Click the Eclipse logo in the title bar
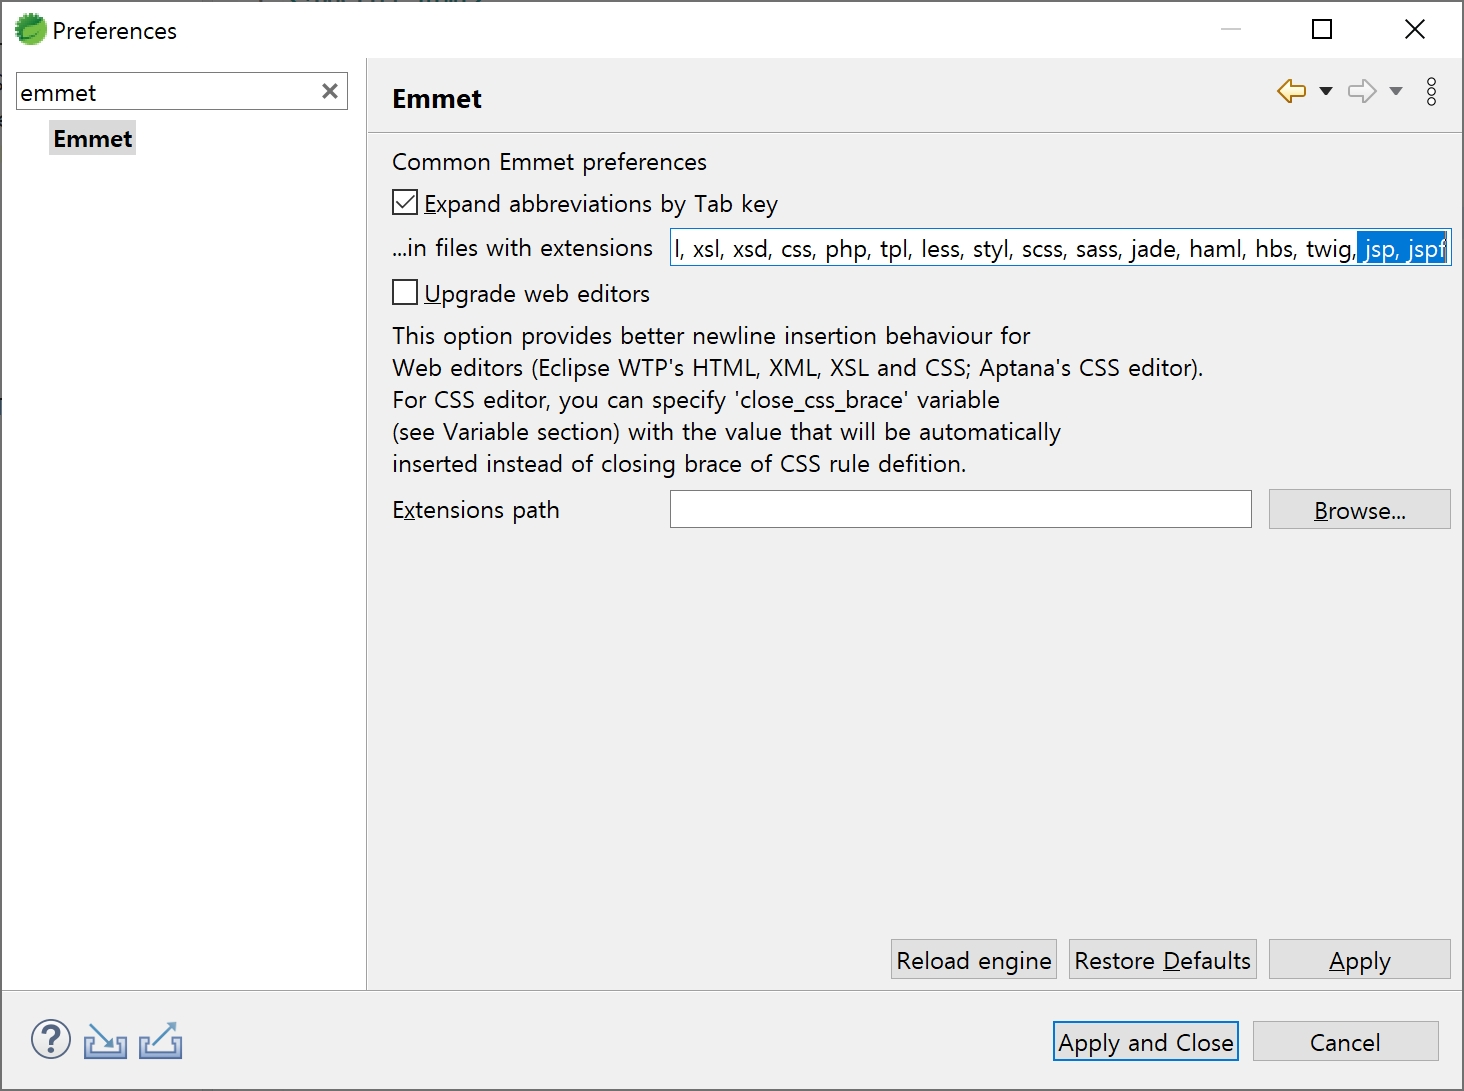 pos(29,29)
